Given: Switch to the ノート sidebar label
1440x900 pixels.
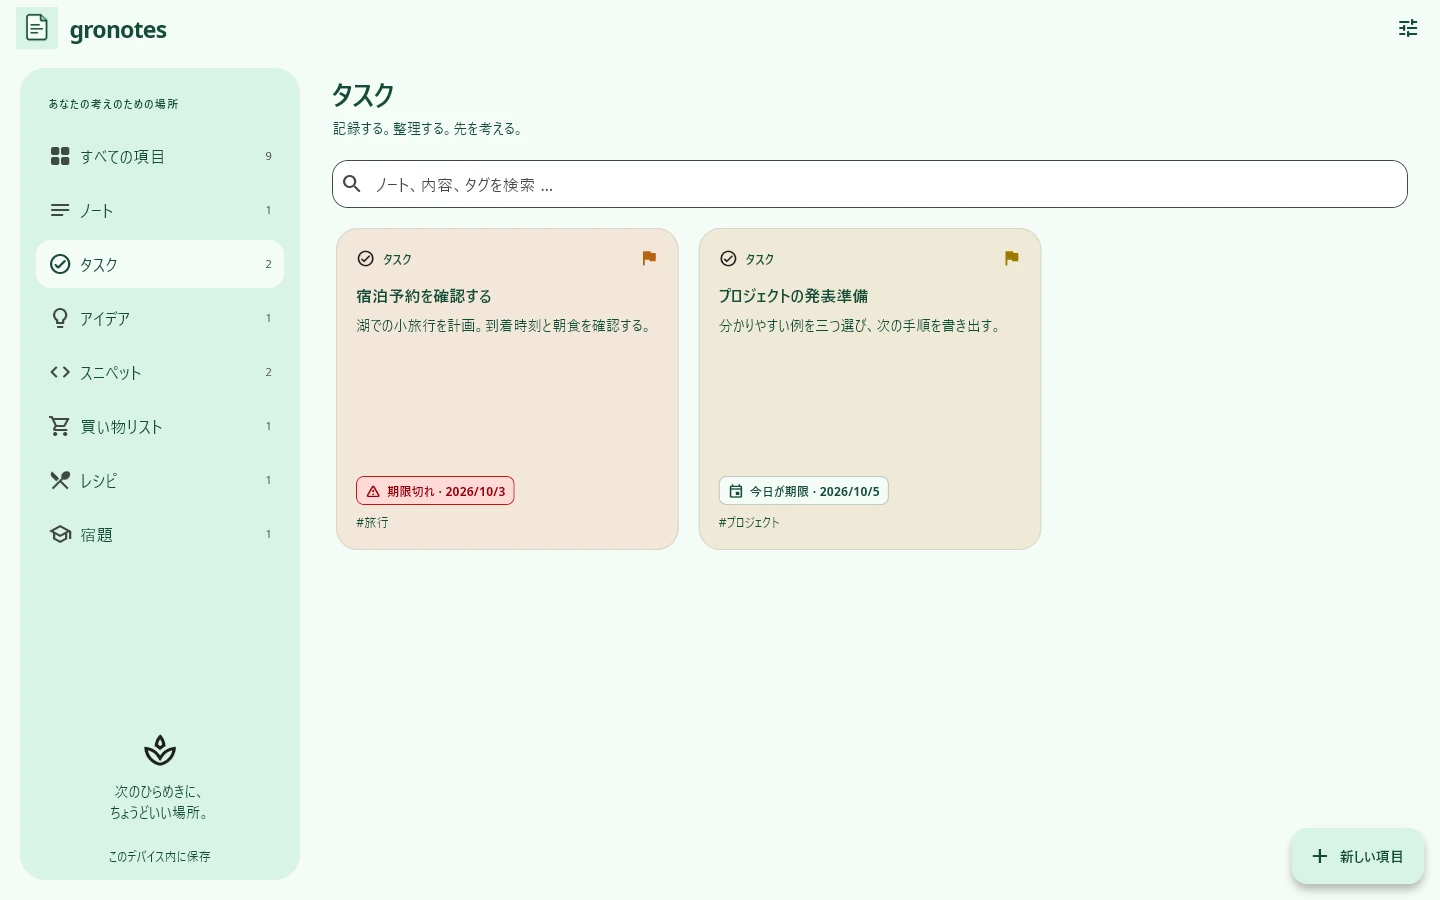Looking at the screenshot, I should (96, 210).
